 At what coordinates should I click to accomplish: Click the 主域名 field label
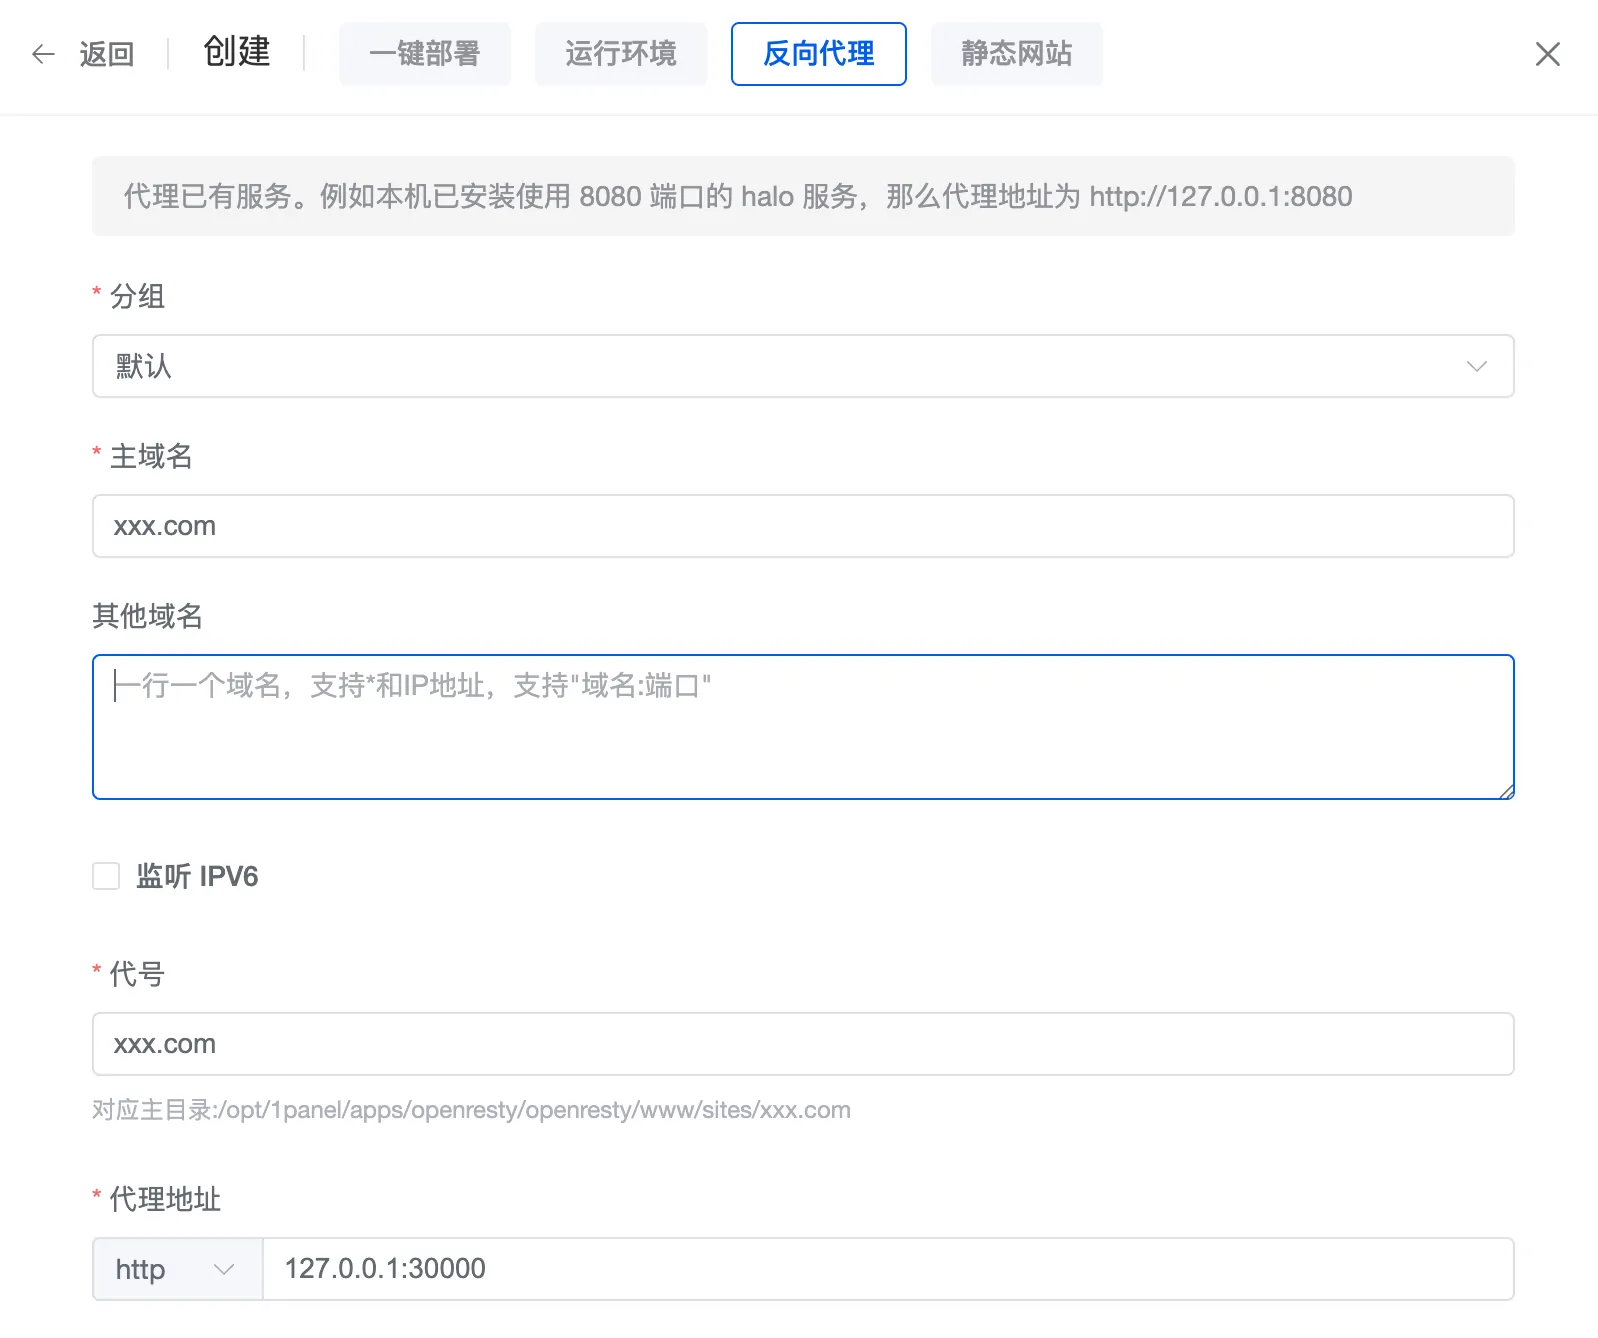(151, 456)
